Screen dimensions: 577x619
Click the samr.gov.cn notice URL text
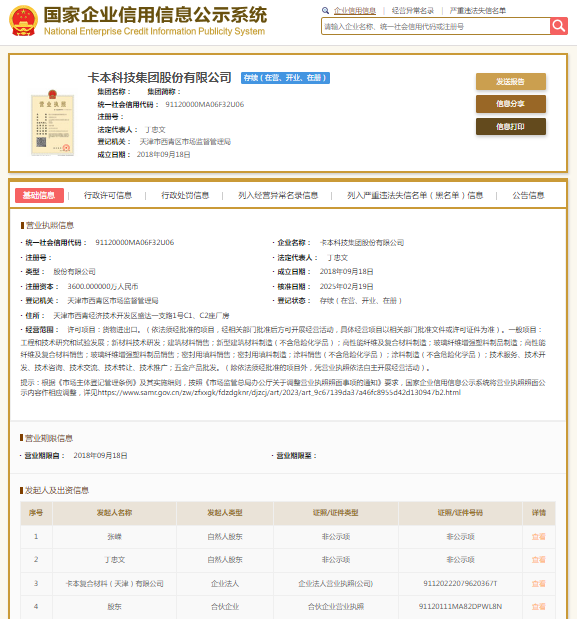(x=279, y=392)
